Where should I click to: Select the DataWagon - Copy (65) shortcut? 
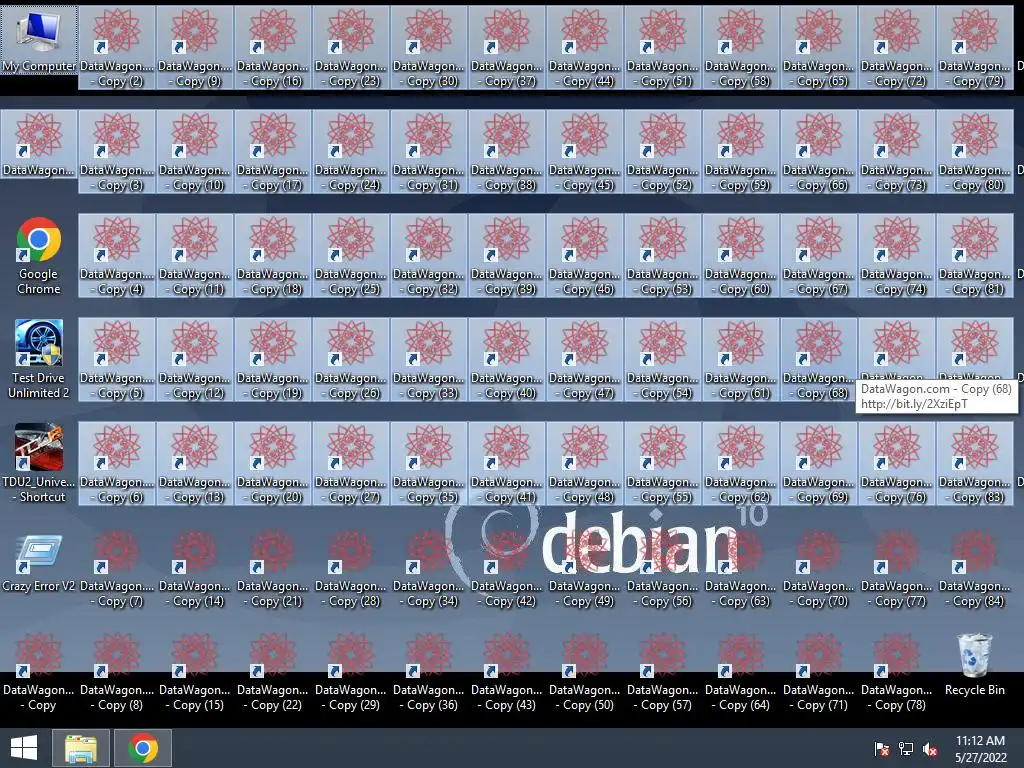tap(819, 48)
